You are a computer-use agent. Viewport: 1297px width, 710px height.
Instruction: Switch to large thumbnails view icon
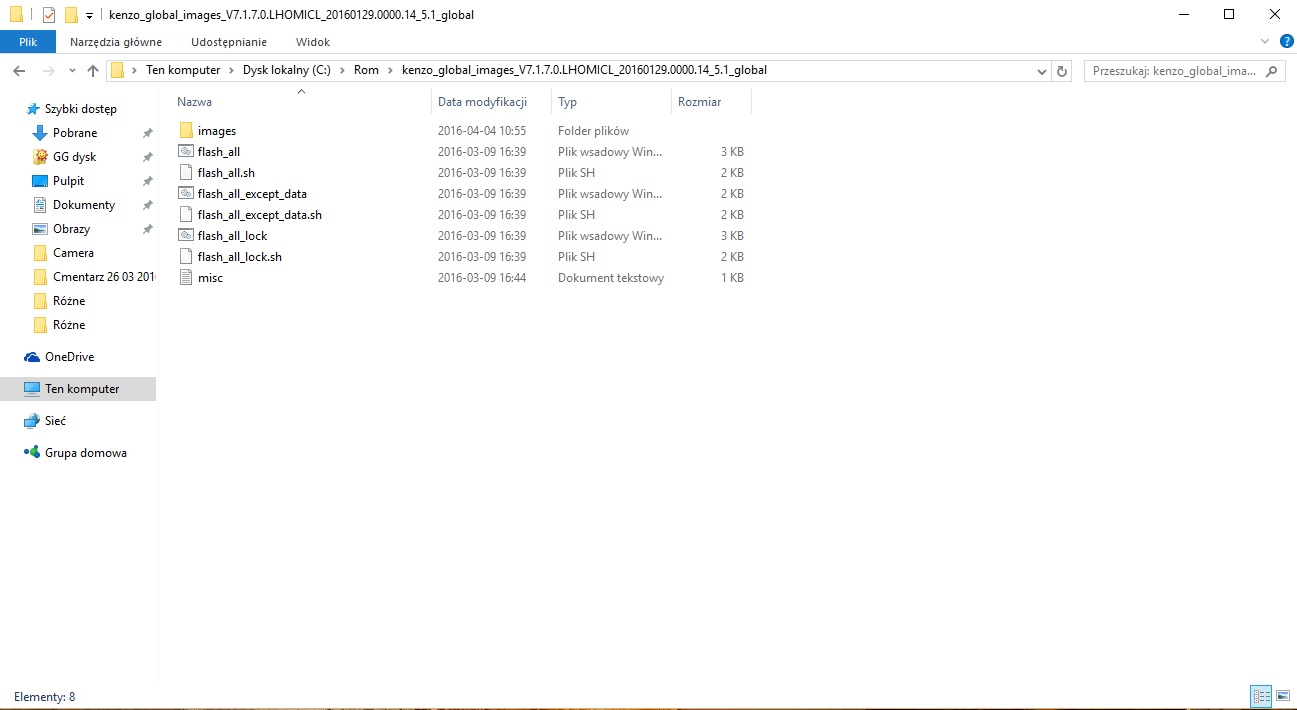coord(1282,696)
